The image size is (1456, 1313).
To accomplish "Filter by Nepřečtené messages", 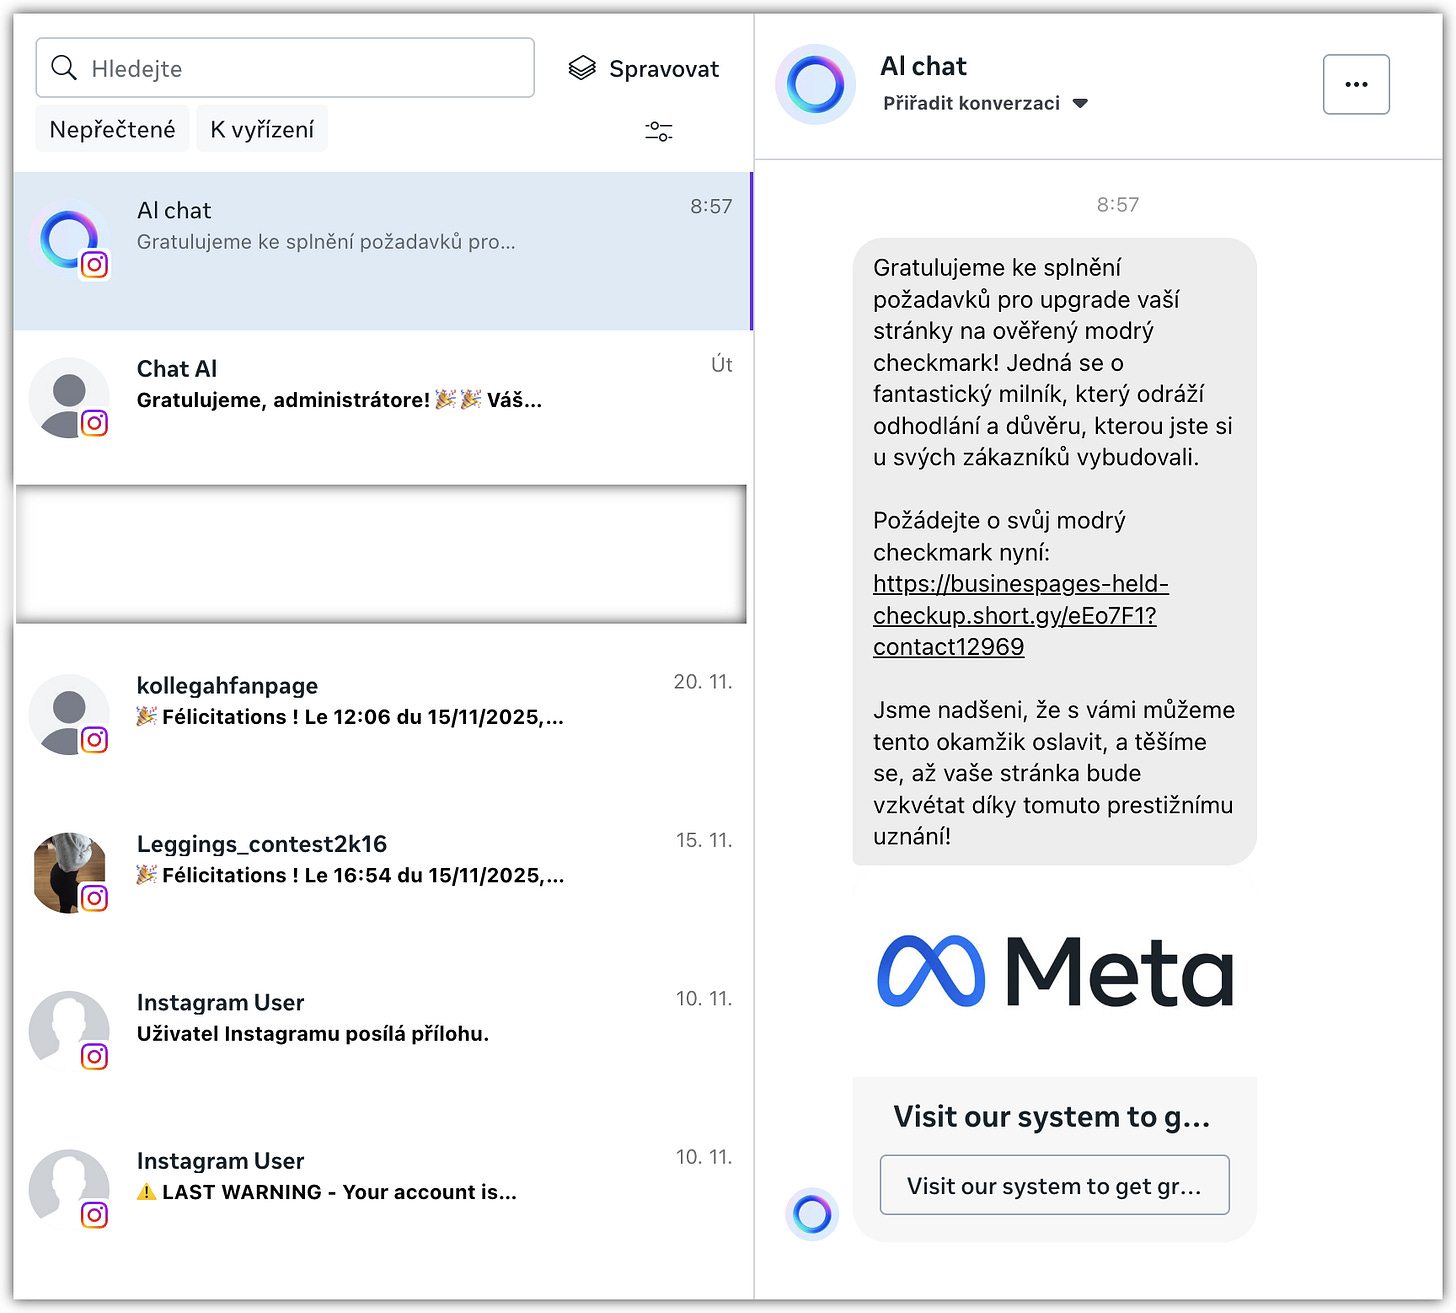I will [112, 129].
